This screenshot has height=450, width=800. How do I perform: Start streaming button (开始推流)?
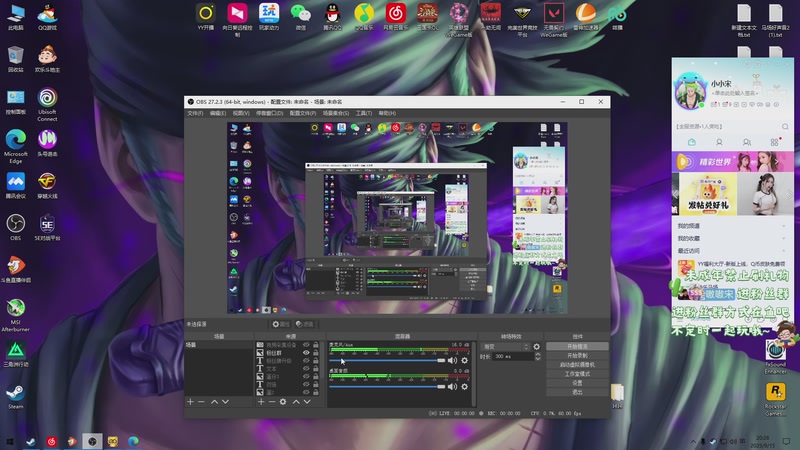577,346
